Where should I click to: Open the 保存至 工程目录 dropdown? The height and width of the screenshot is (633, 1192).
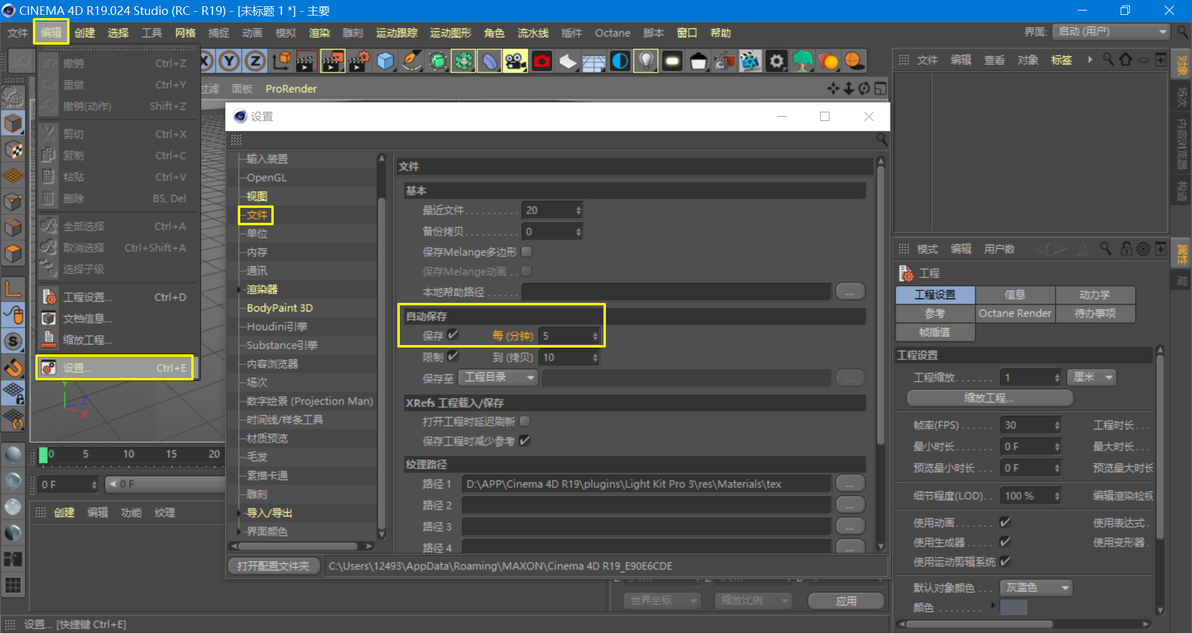pos(498,378)
